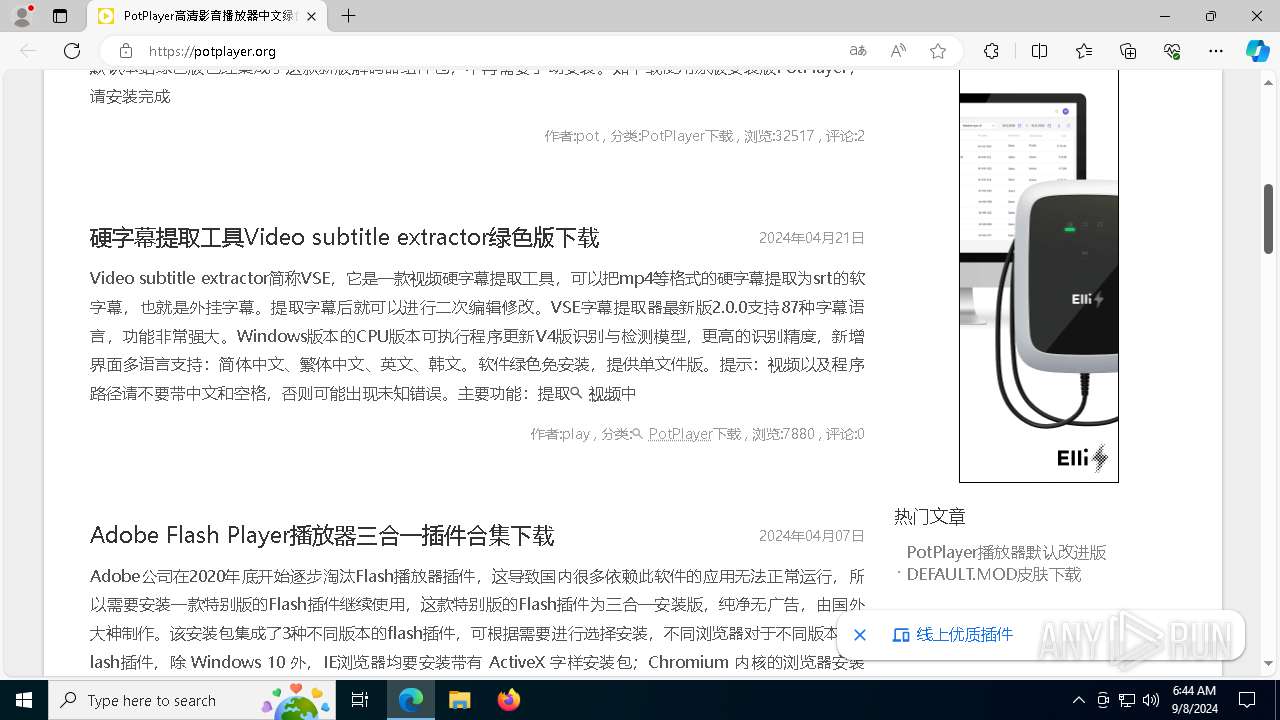
Task: Start Read aloud from address bar
Action: click(898, 51)
